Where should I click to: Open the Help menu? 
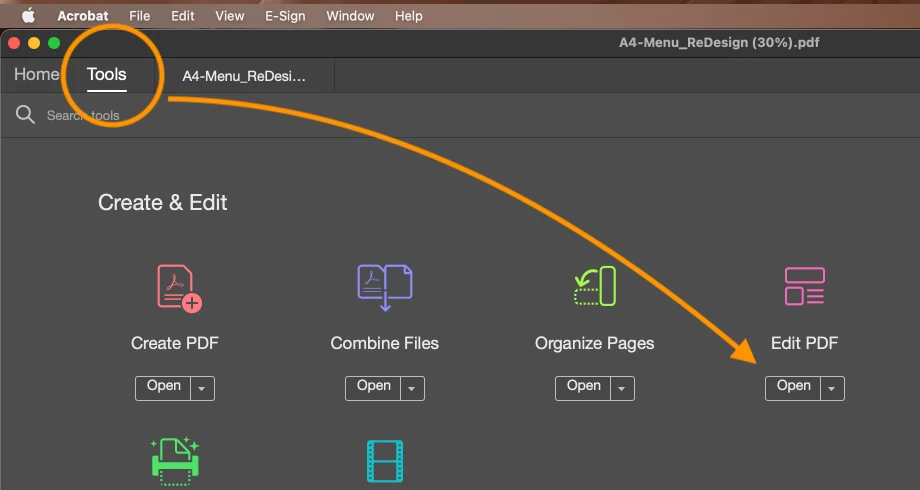pyautogui.click(x=408, y=16)
